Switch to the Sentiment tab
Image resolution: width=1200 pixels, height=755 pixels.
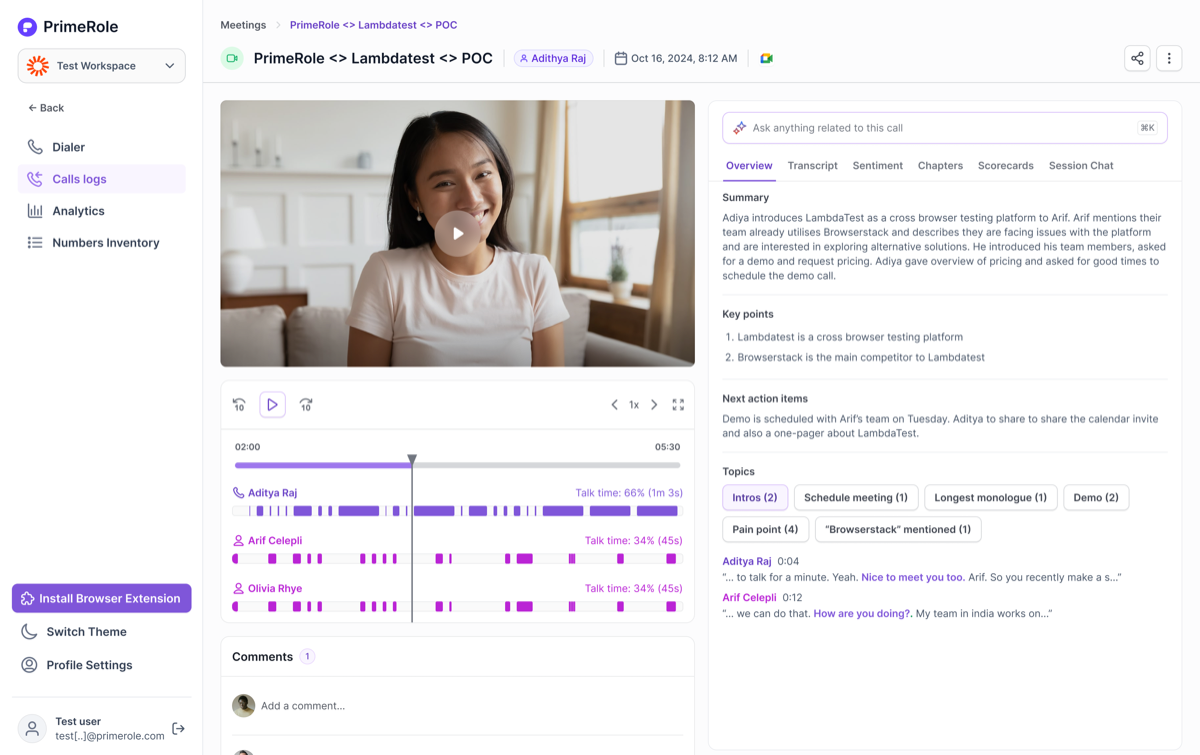click(878, 166)
